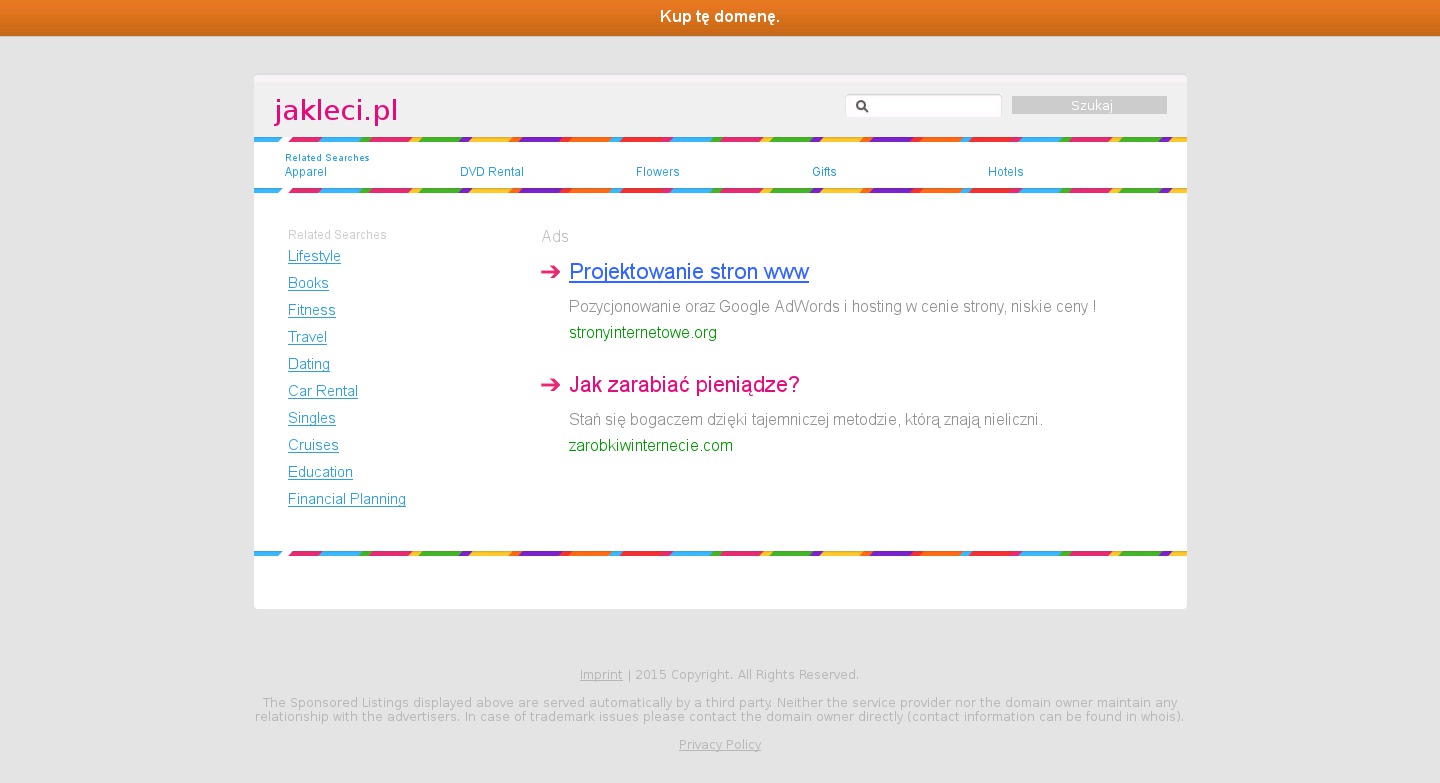Open the Privacy Policy footer link
The height and width of the screenshot is (783, 1440).
[719, 745]
